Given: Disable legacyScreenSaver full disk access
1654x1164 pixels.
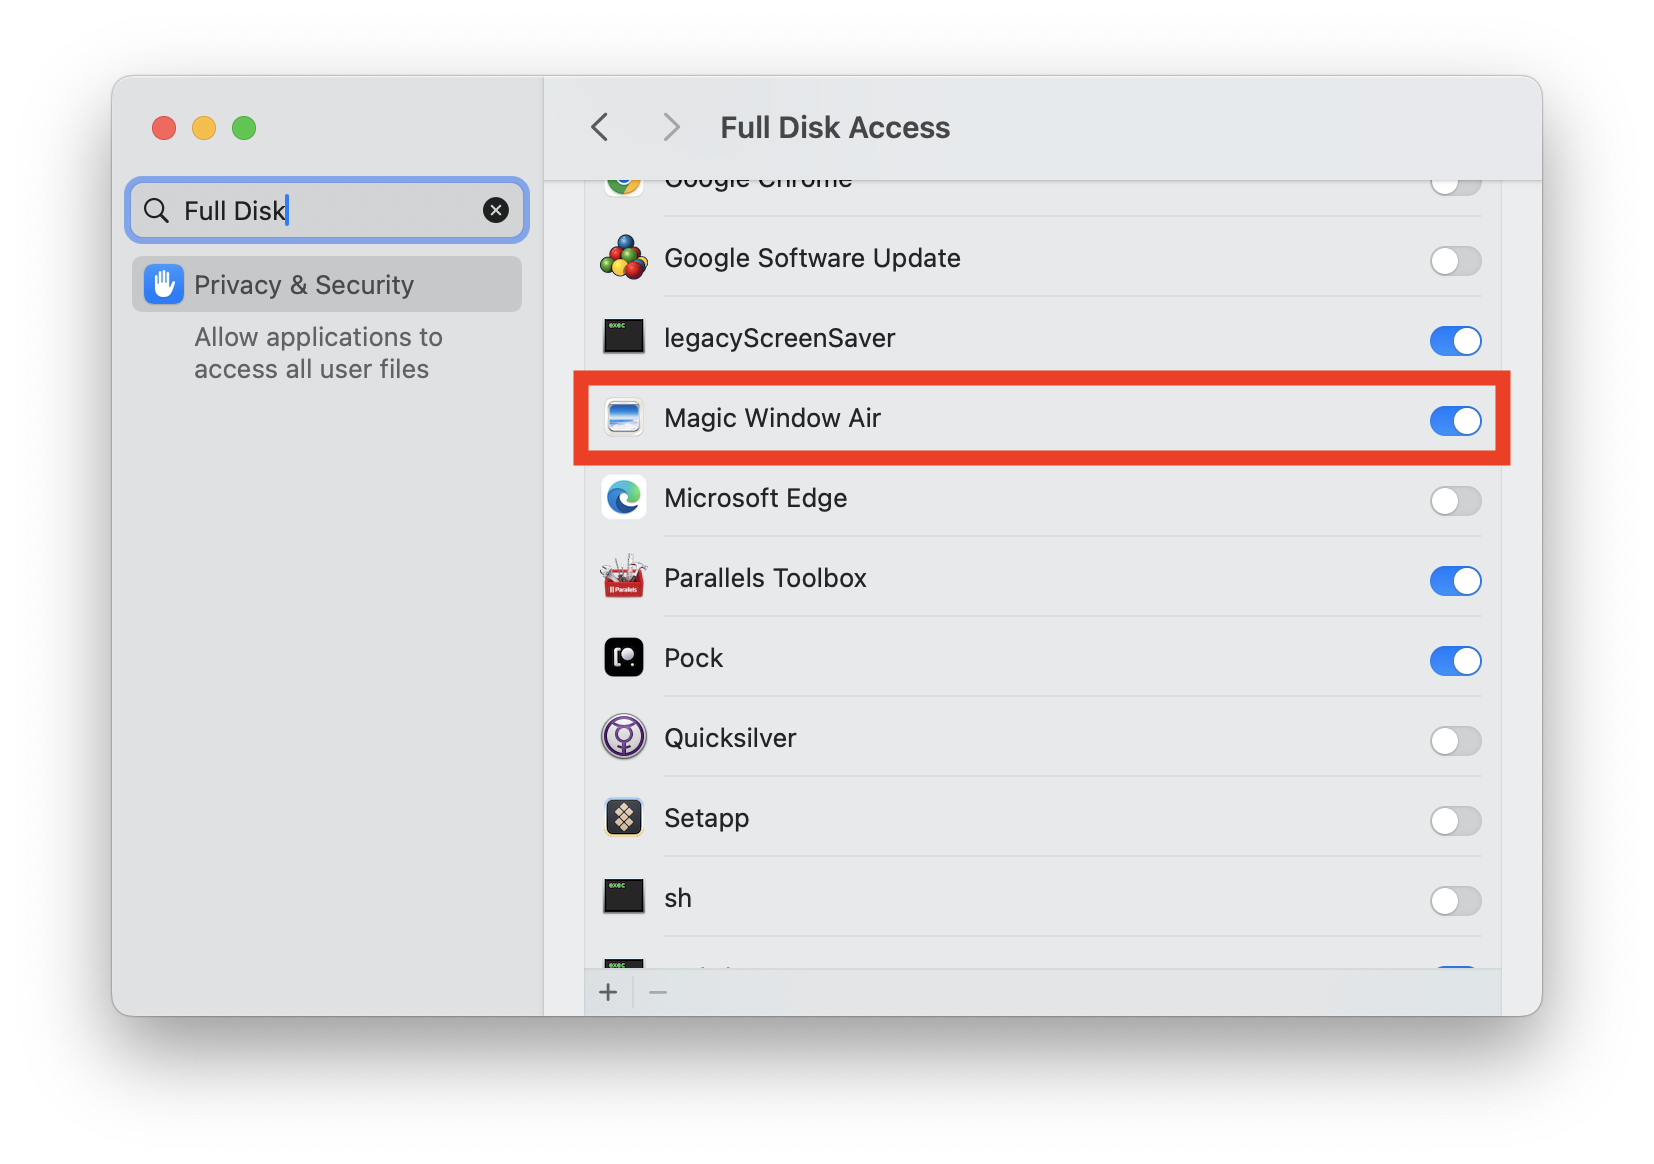Looking at the screenshot, I should (1455, 341).
